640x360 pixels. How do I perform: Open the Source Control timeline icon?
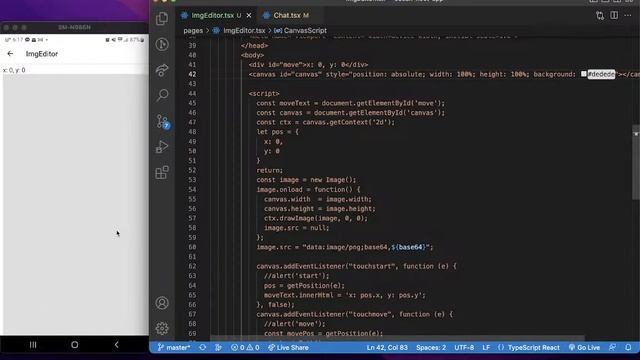162,44
